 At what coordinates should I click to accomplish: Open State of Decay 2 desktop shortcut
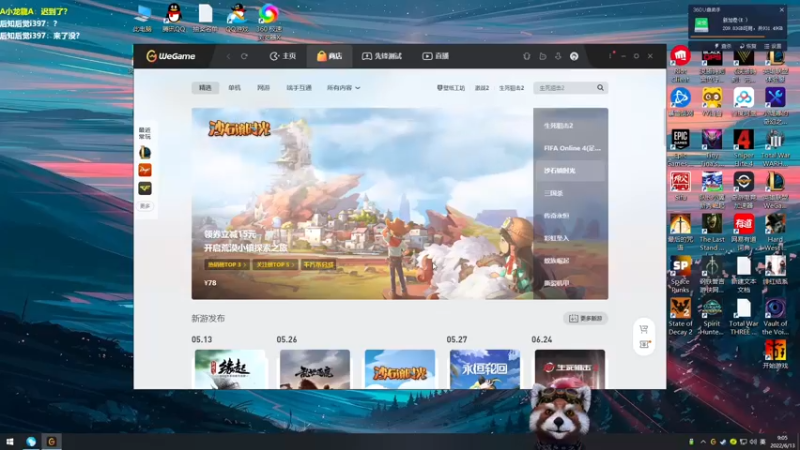pos(681,317)
